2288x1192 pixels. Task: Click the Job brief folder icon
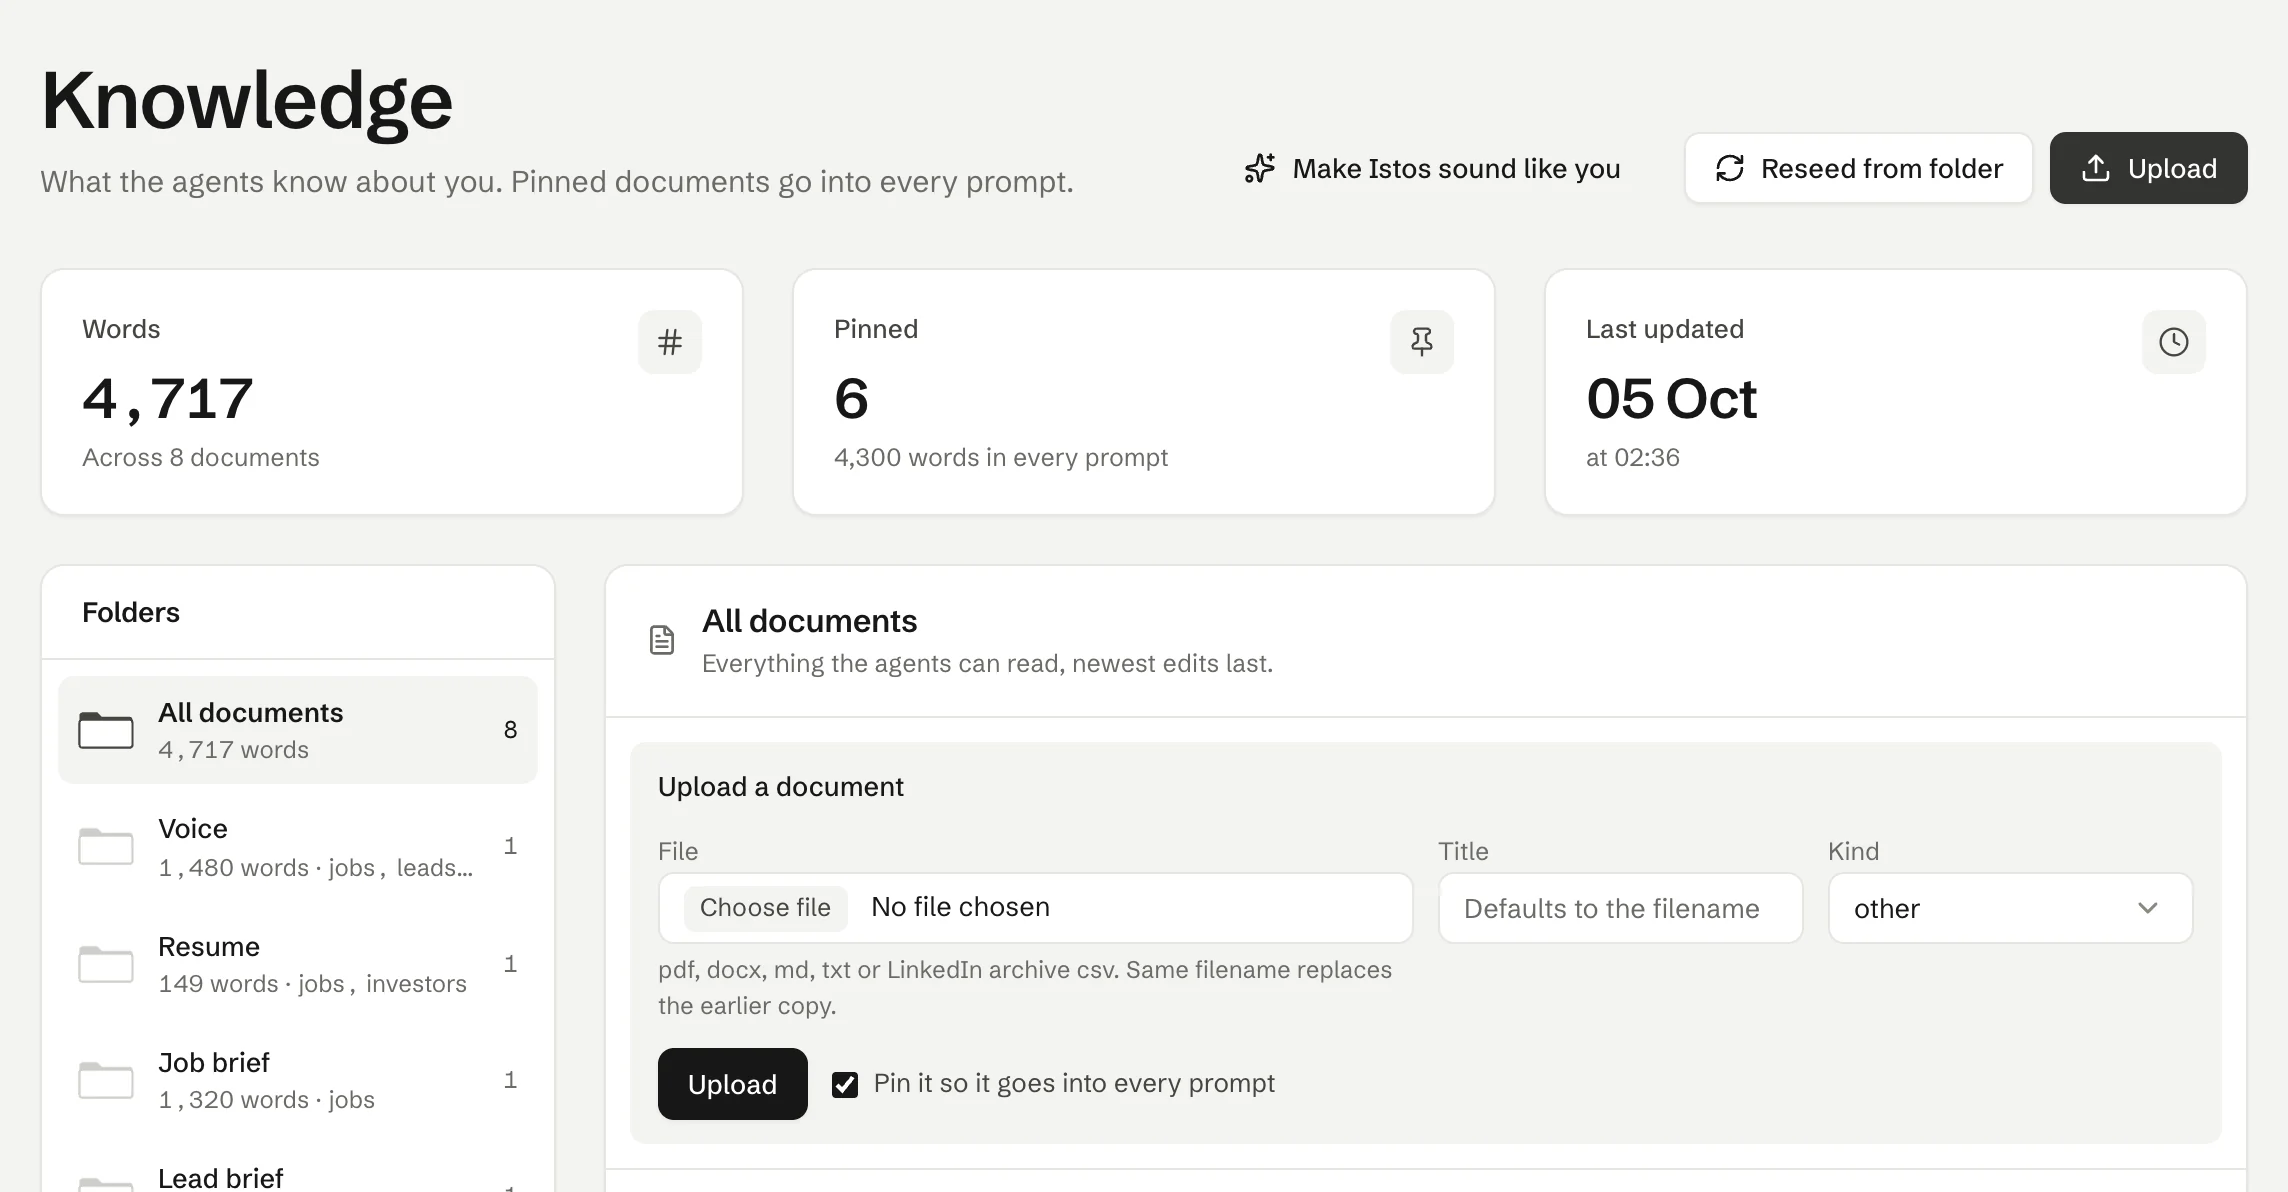click(106, 1080)
